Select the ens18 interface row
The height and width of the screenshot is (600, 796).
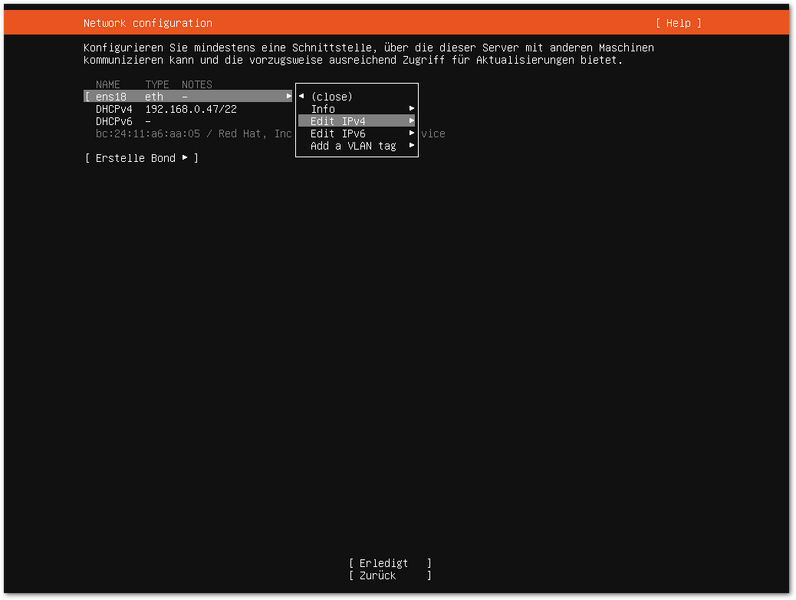pyautogui.click(x=188, y=96)
